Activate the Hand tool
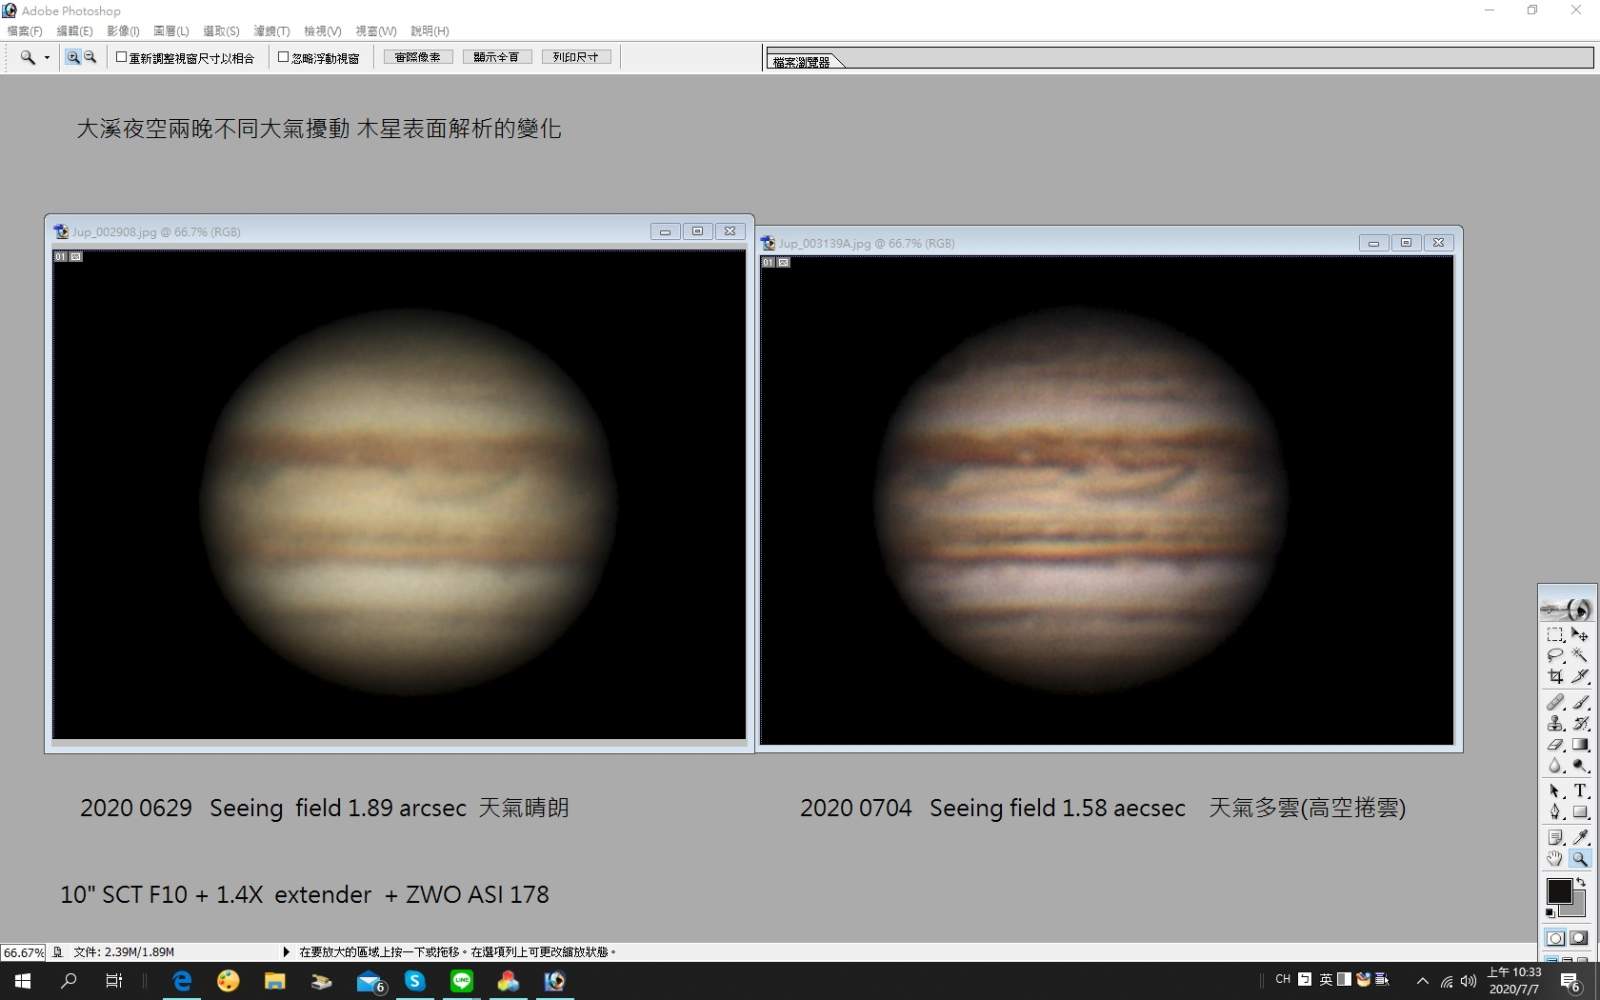The height and width of the screenshot is (1000, 1600). coord(1555,859)
